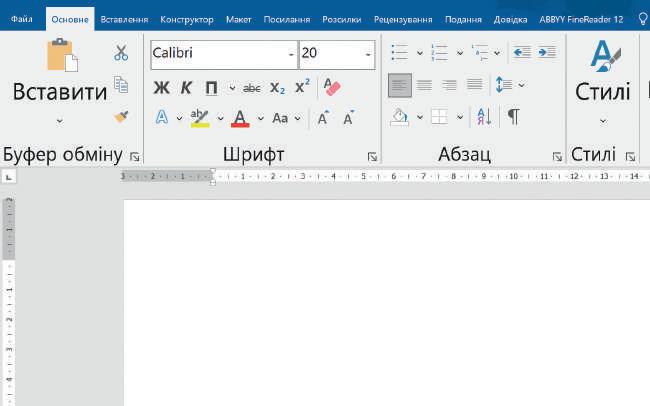Open the numbering library dropdown arrow
The width and height of the screenshot is (650, 406).
(460, 53)
